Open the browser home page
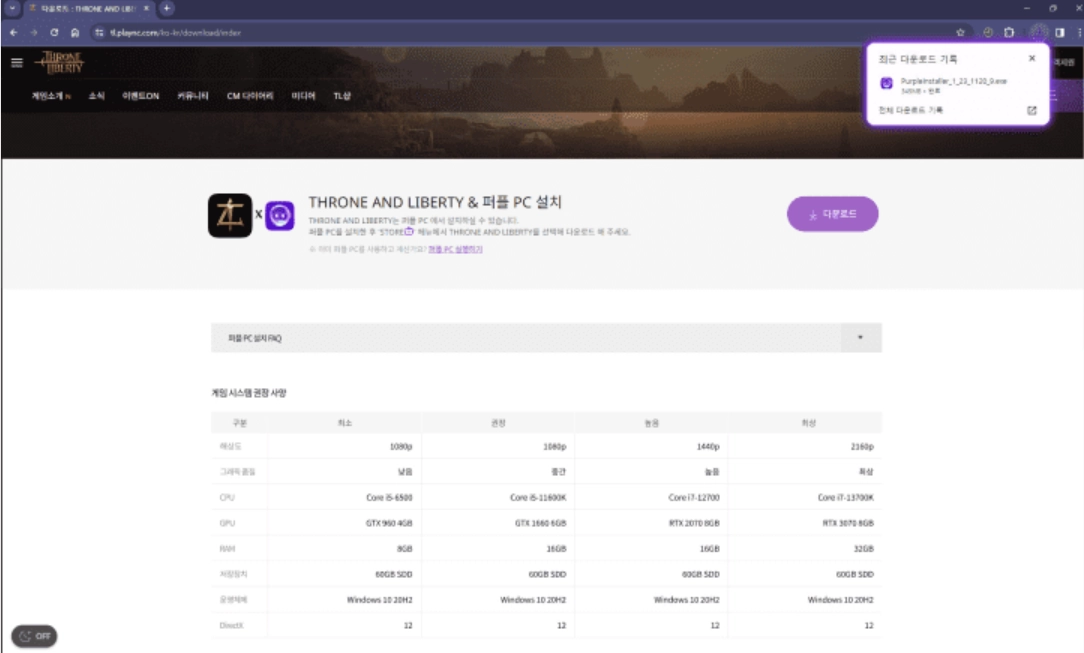 click(75, 32)
